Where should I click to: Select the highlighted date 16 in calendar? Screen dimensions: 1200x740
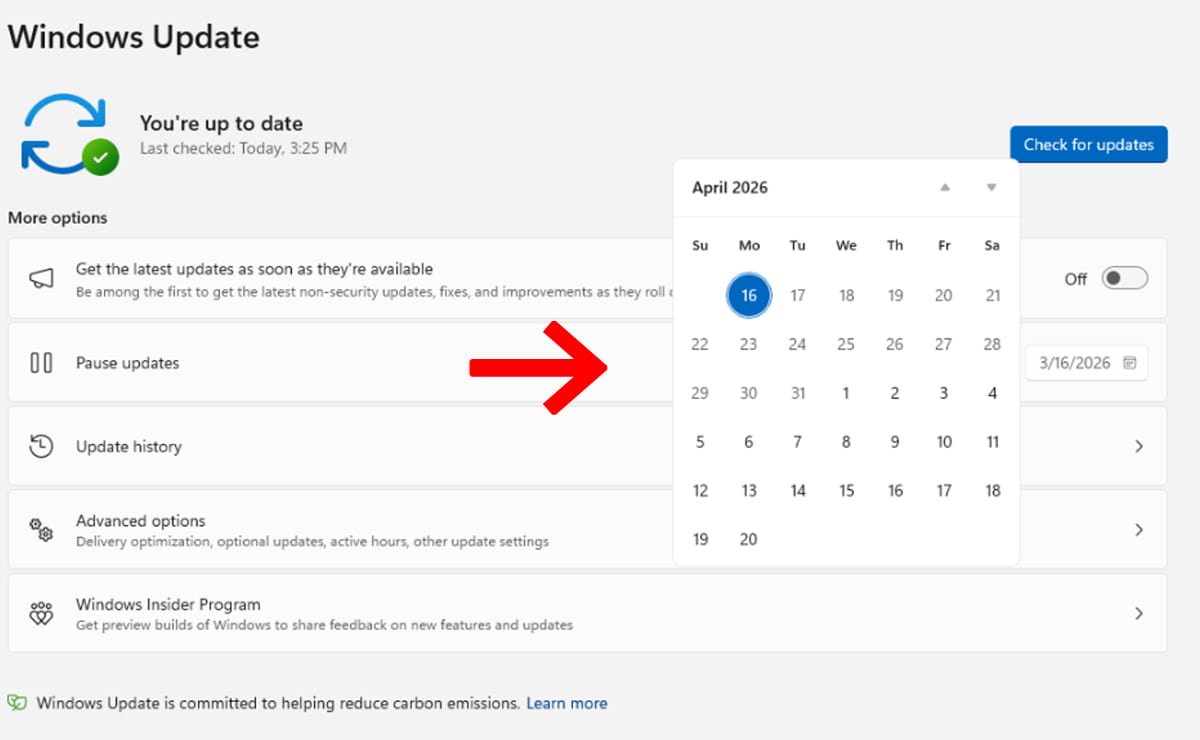(x=749, y=296)
